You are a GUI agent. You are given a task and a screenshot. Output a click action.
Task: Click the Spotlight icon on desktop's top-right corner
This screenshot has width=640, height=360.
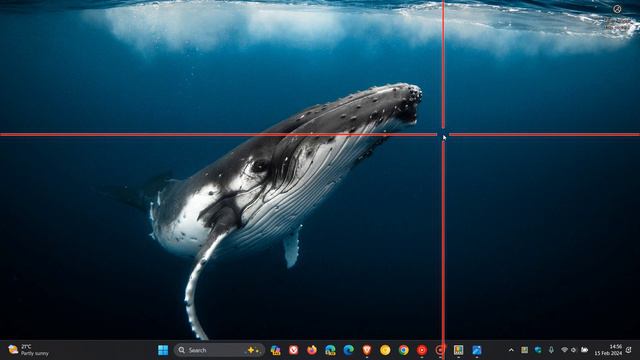pyautogui.click(x=617, y=9)
